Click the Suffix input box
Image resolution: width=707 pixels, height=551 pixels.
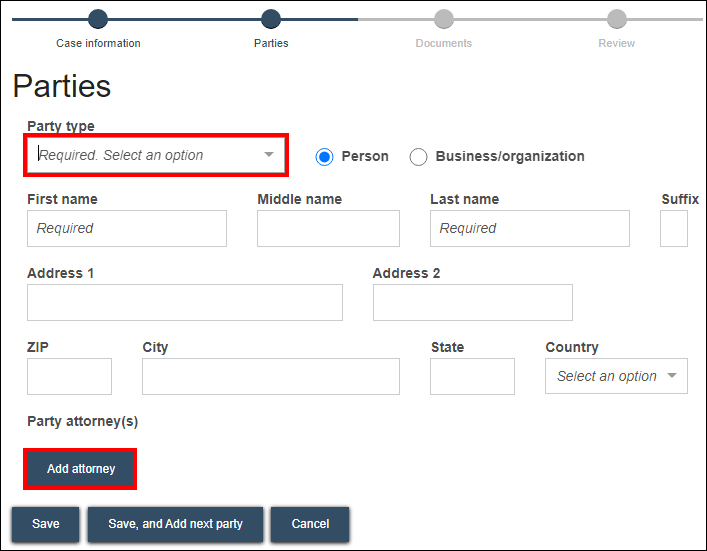[x=674, y=228]
